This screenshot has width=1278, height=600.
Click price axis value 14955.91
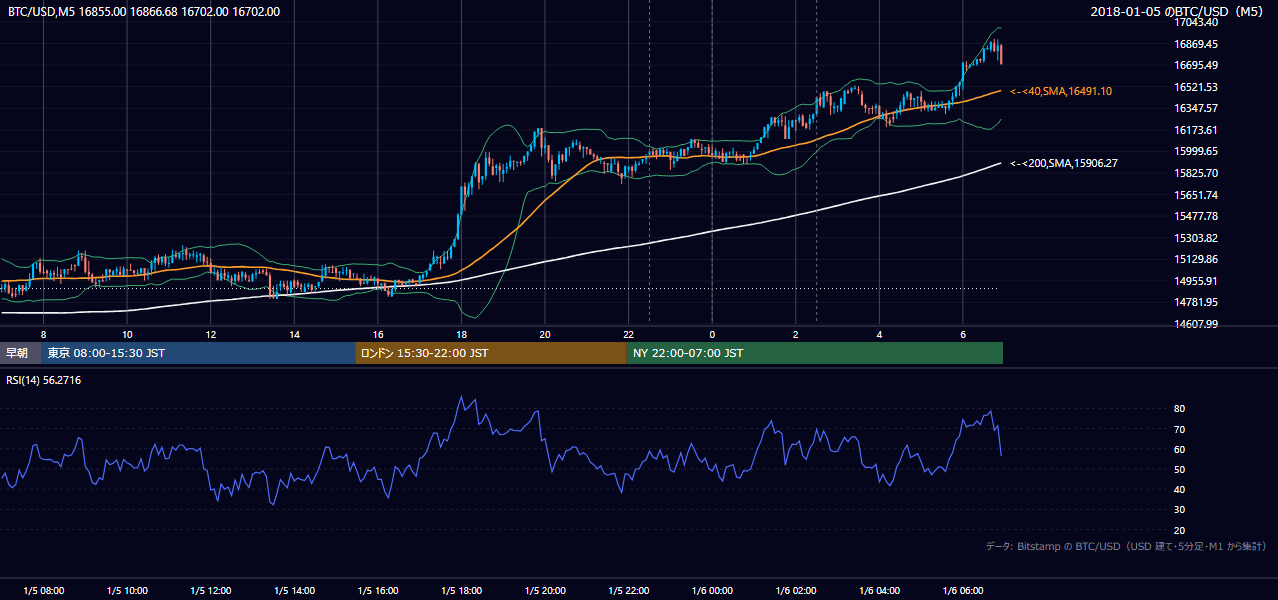(1196, 281)
